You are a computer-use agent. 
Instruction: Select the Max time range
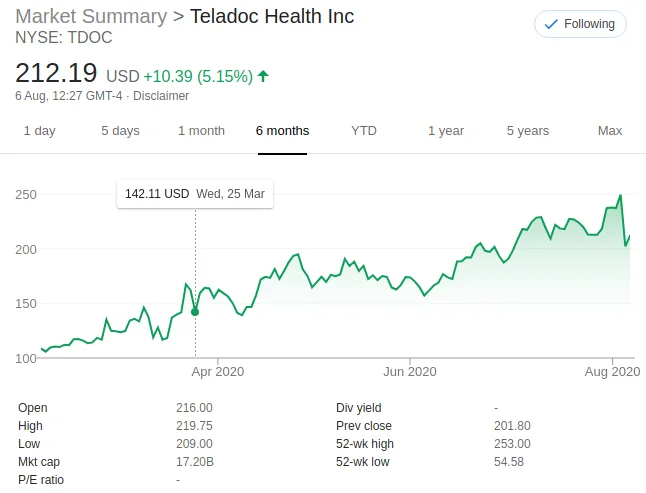pos(609,131)
